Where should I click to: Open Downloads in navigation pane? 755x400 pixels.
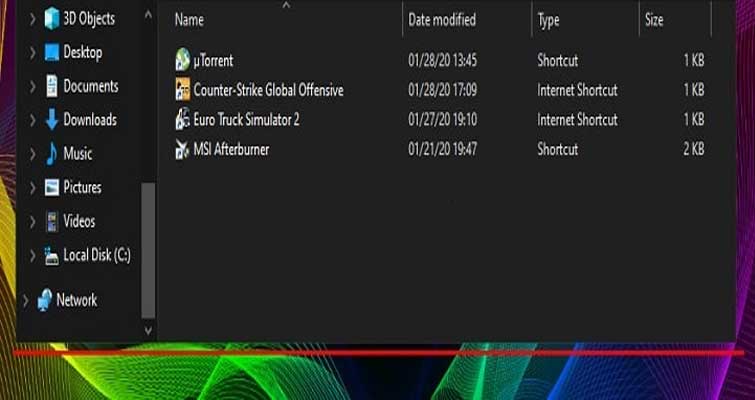tap(90, 120)
